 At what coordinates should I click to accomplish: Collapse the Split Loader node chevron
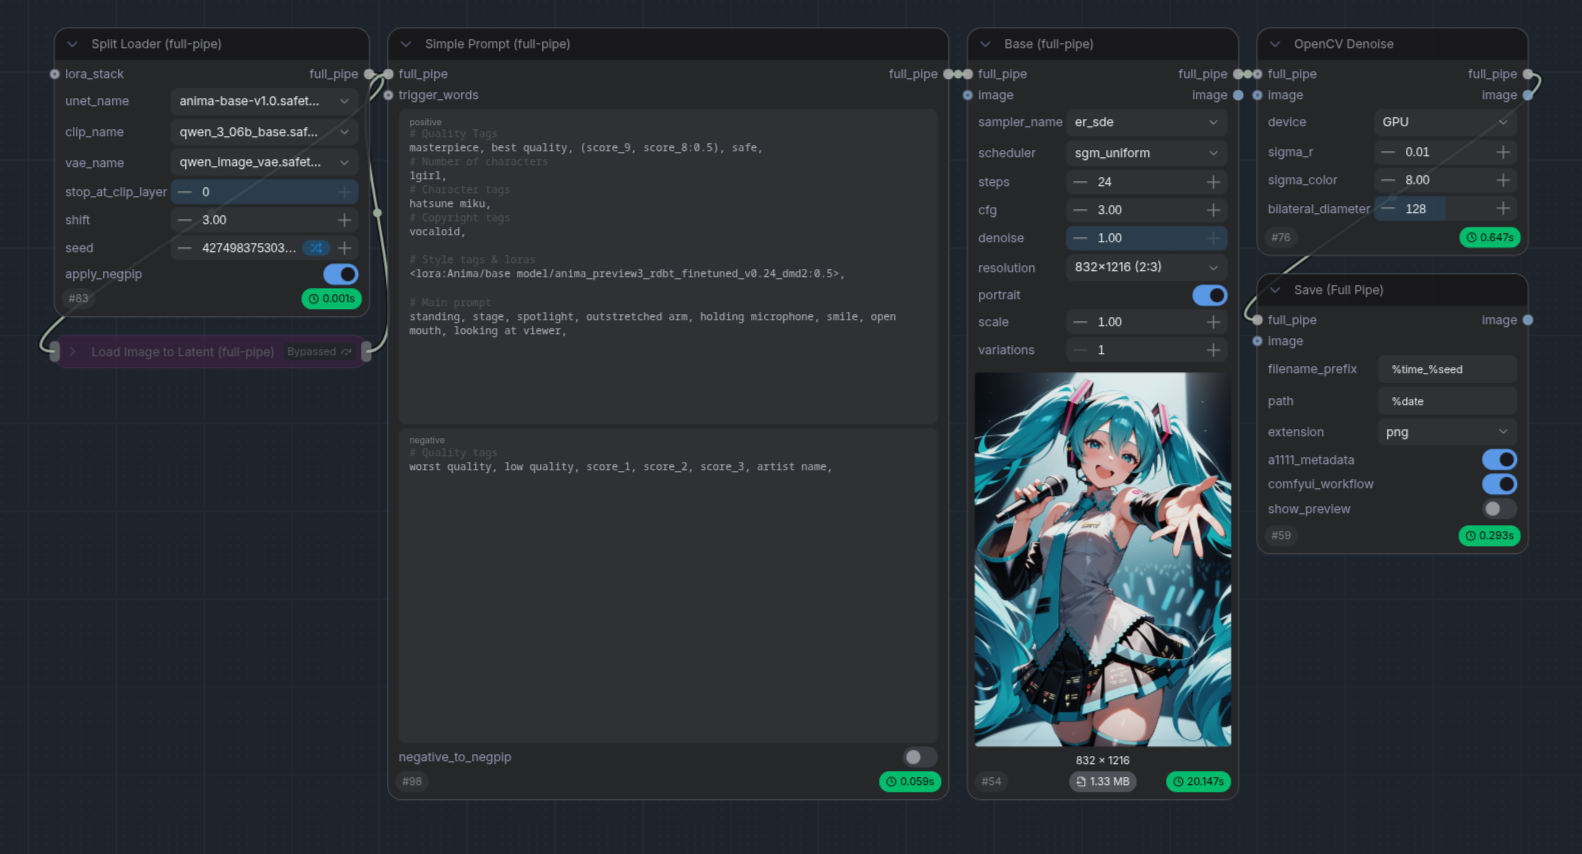(72, 44)
